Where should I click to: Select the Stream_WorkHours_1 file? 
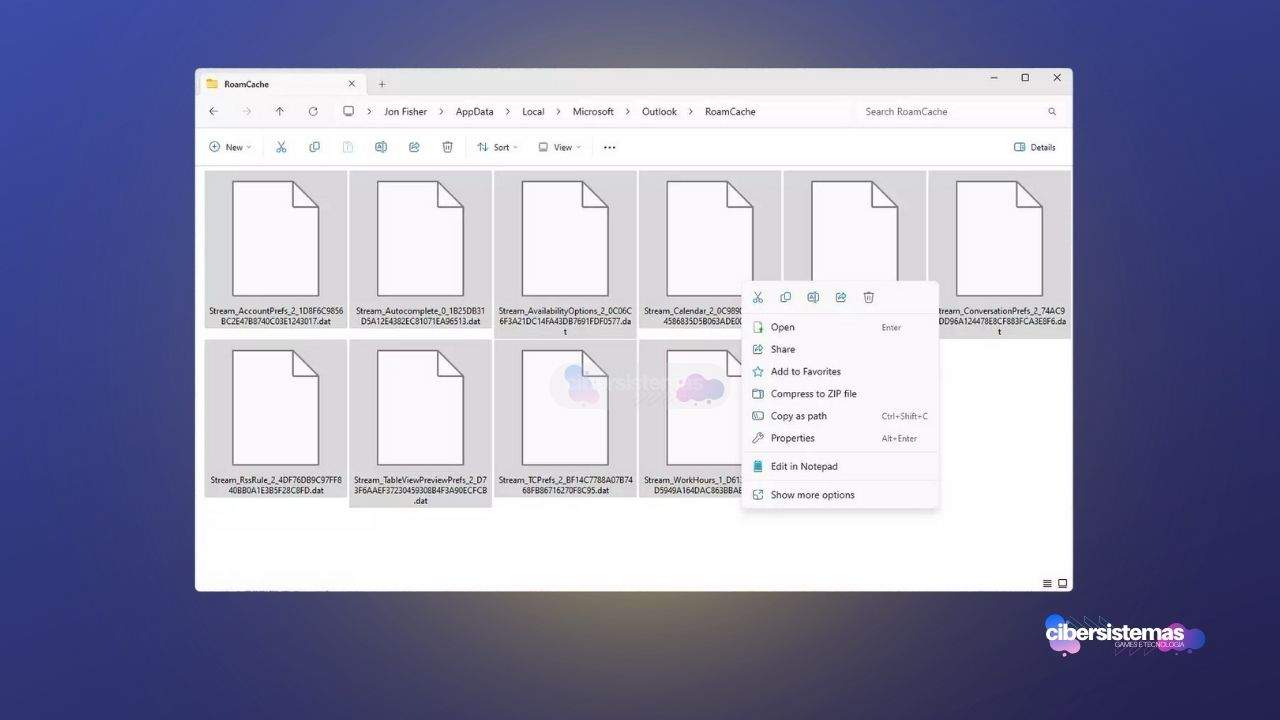[690, 419]
